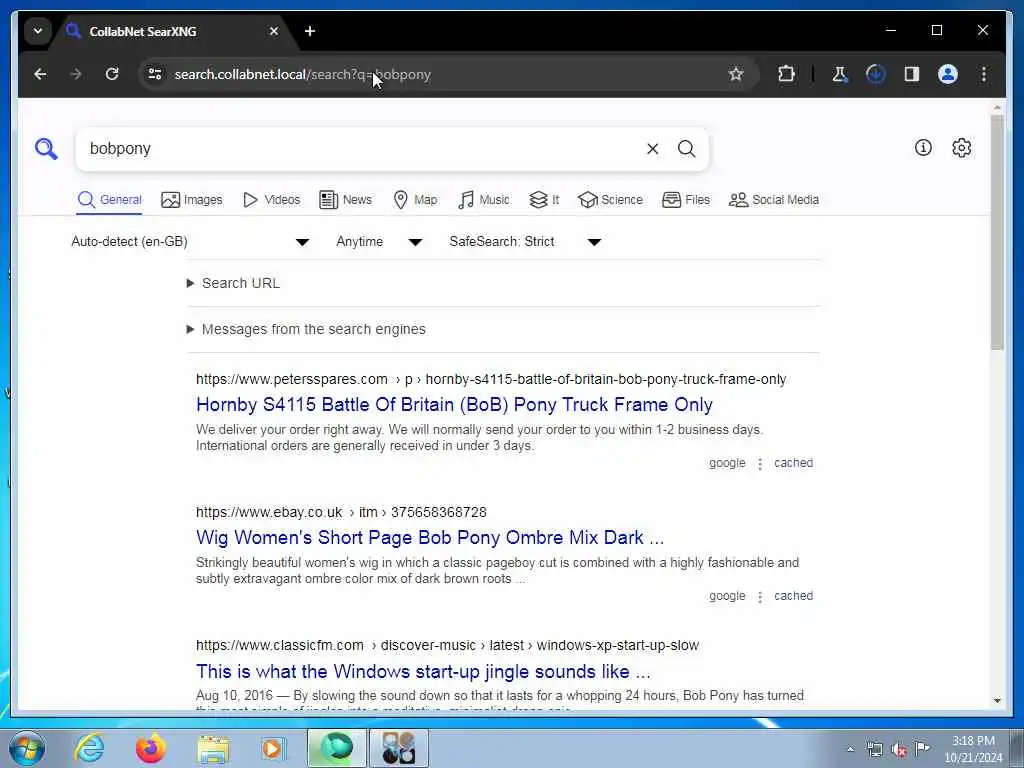Switch to Images category
This screenshot has width=1024, height=768.
click(x=191, y=200)
